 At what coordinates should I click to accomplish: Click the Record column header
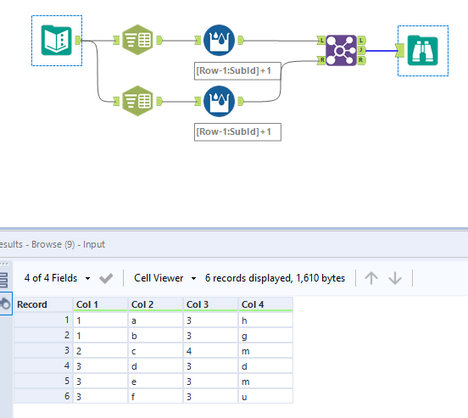tap(43, 304)
